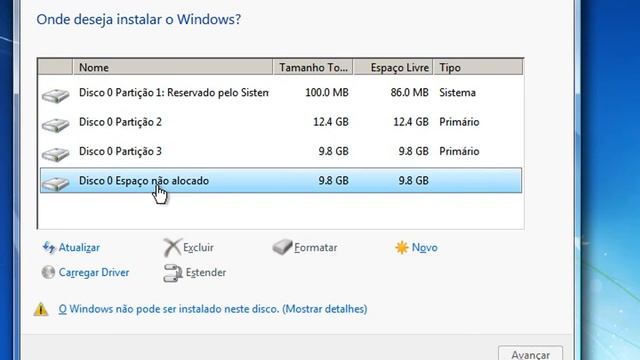Choose the Excluir option
640x360 pixels.
198,247
